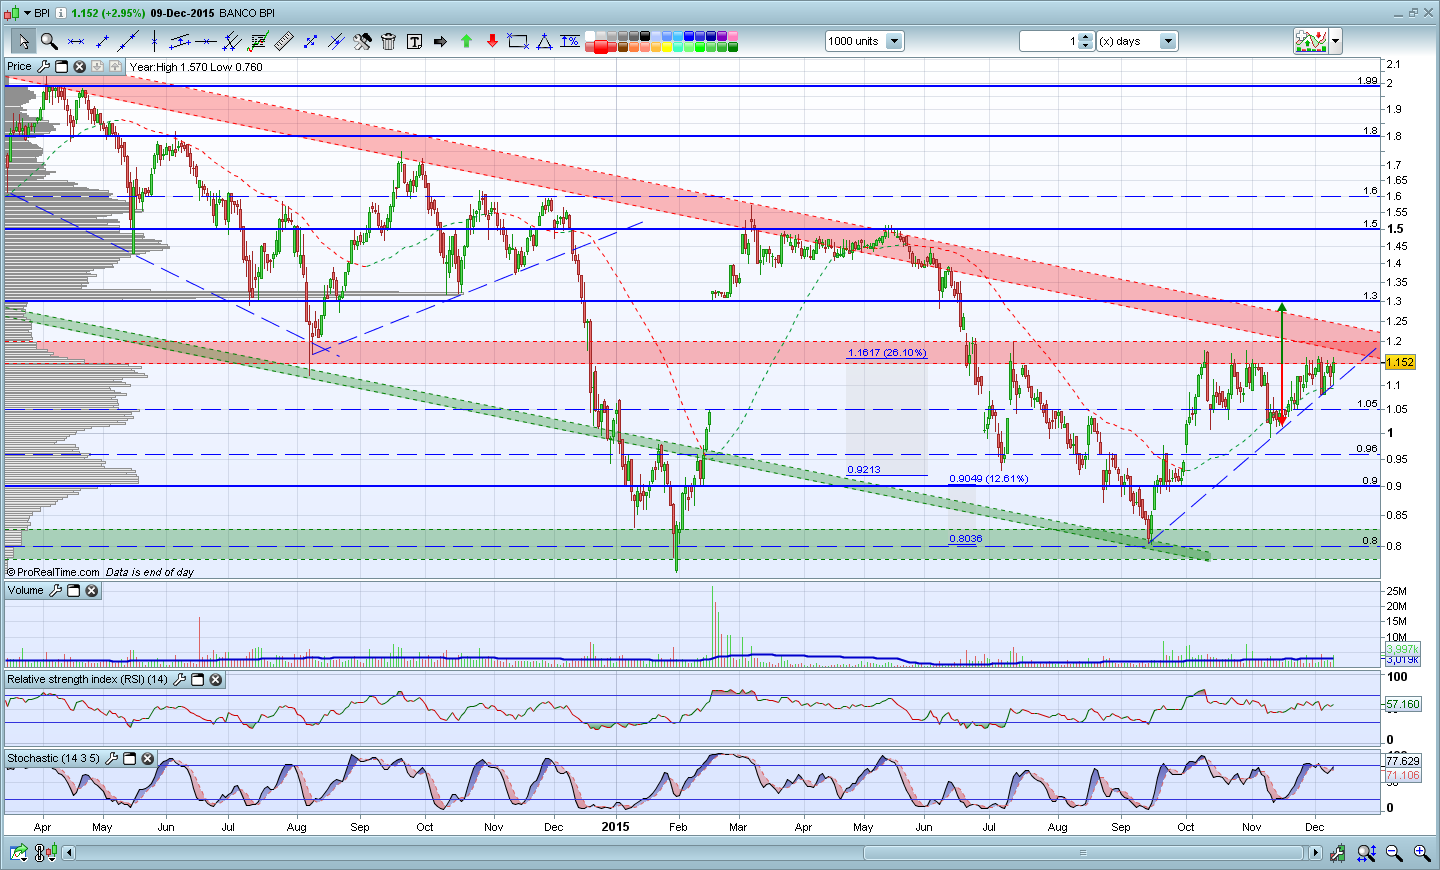Activate the magnifying glass zoom tool

(49, 41)
